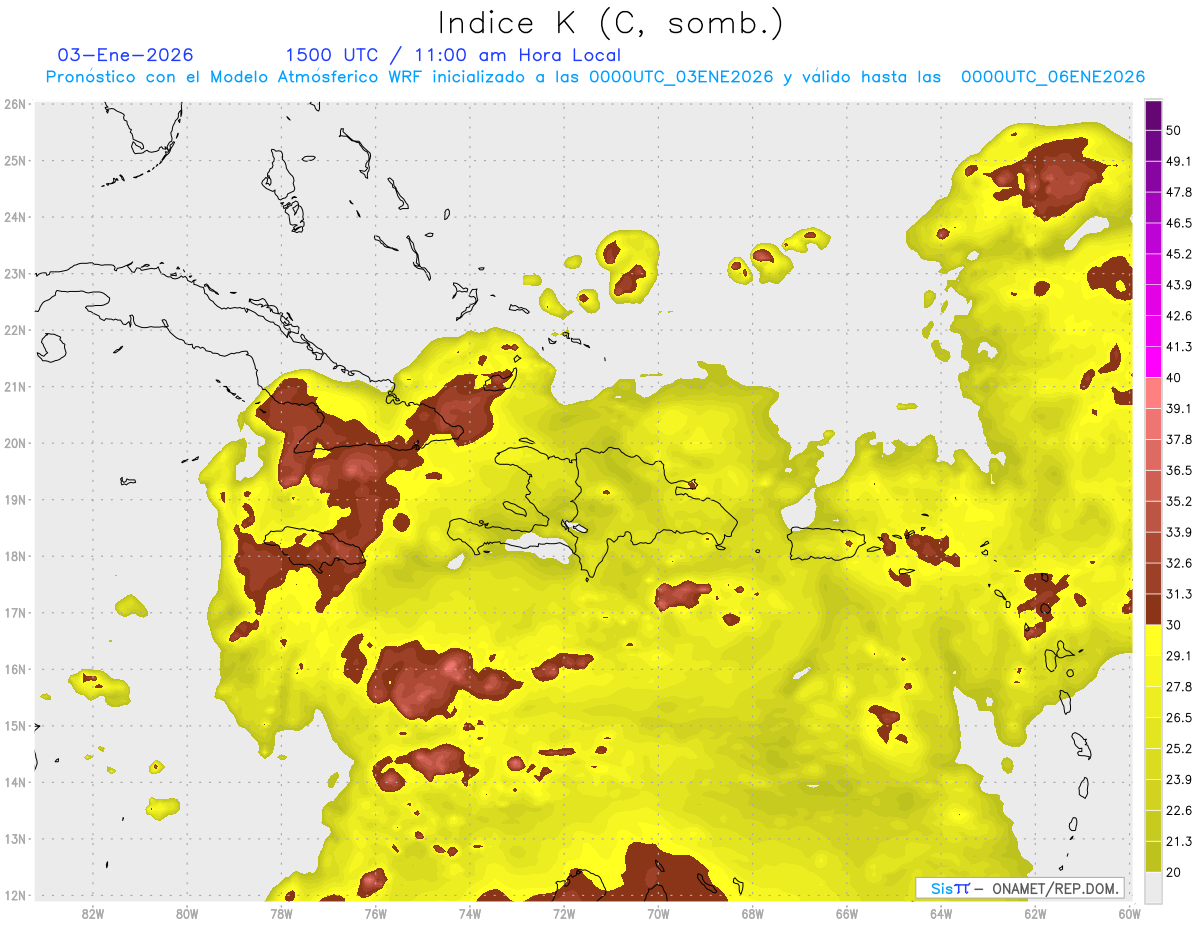1200x927 pixels.
Task: Click the colorbar value '32.6'
Action: (1178, 563)
